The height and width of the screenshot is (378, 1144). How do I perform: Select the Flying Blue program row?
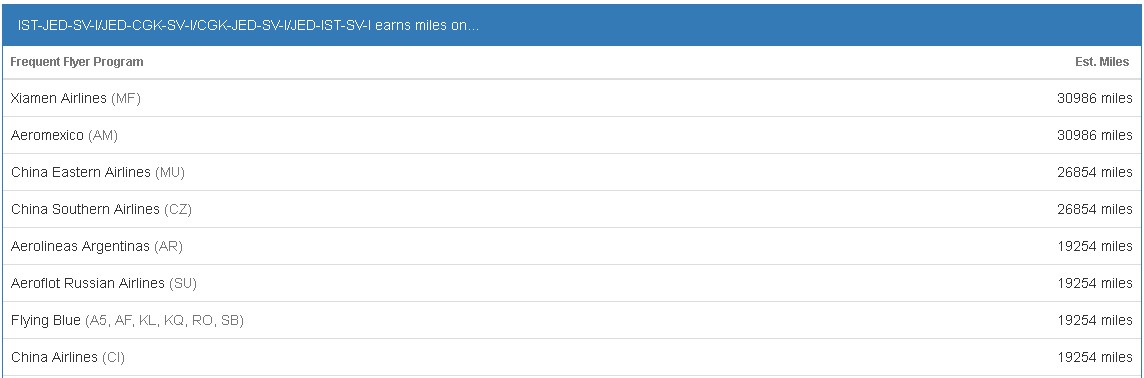571,320
